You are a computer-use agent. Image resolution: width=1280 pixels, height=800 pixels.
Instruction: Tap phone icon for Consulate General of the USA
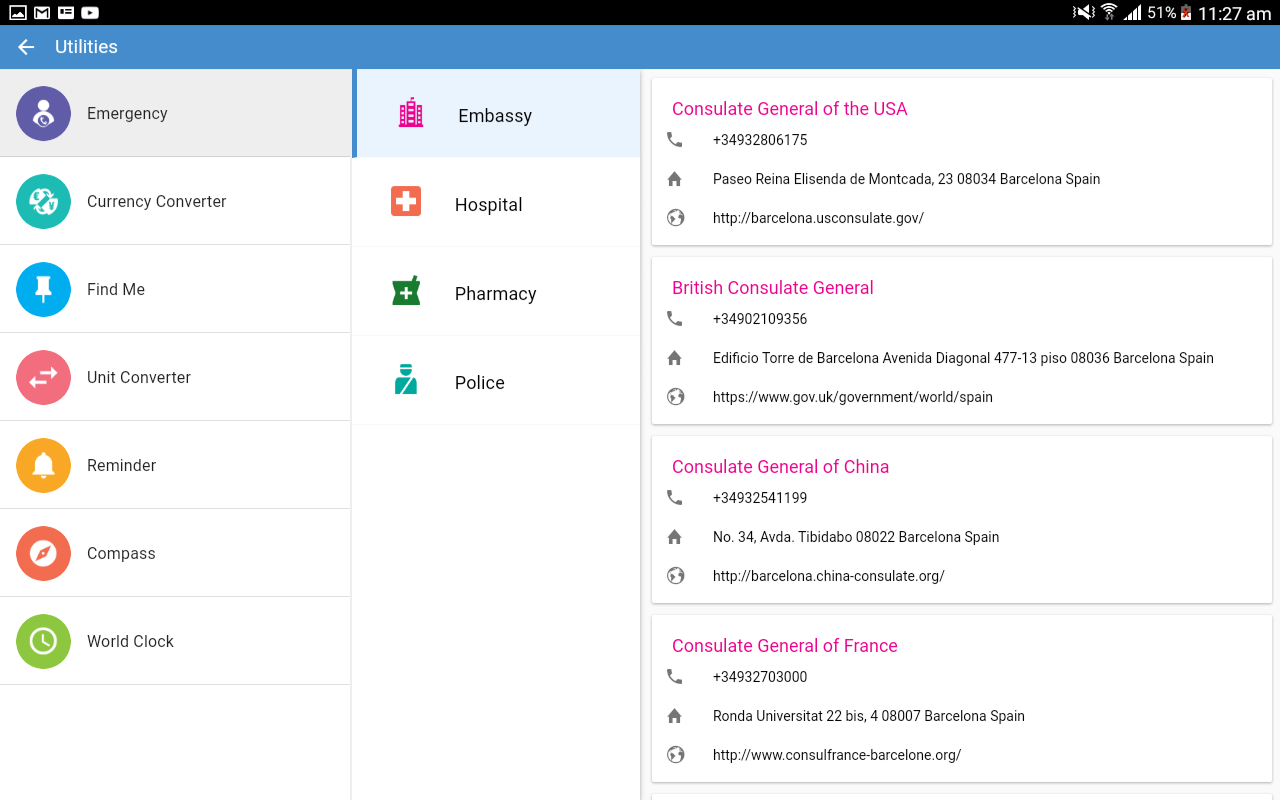(675, 140)
